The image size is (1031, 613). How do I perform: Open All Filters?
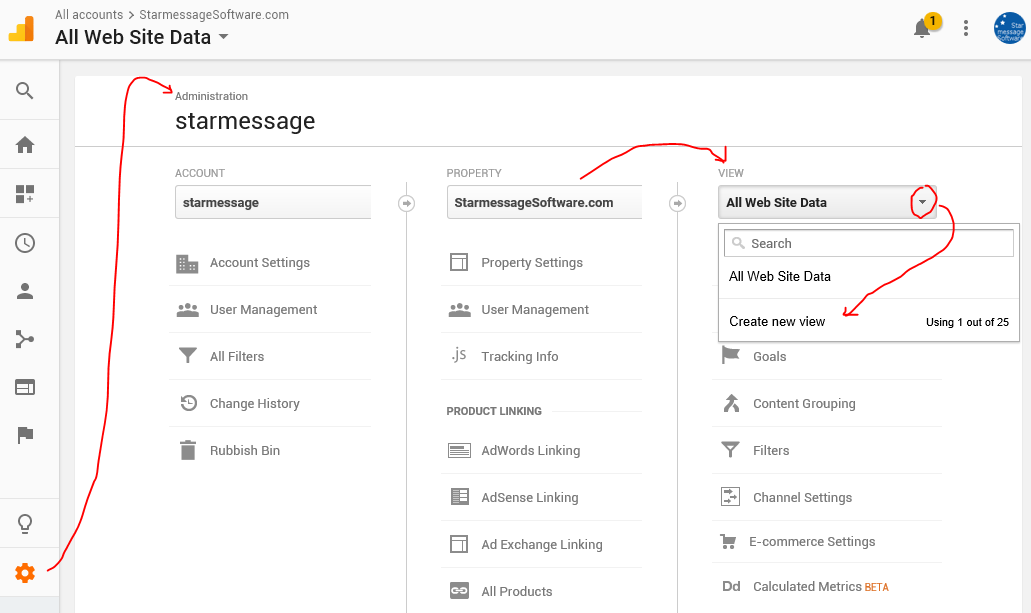point(237,356)
